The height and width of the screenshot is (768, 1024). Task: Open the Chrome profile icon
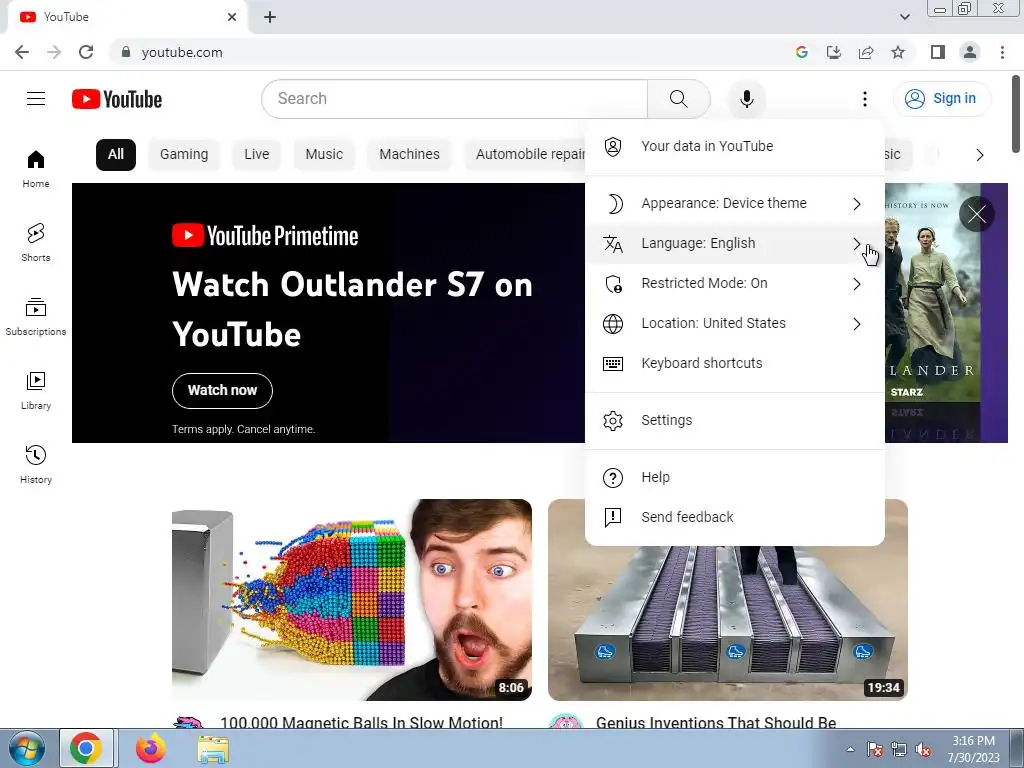pyautogui.click(x=970, y=52)
